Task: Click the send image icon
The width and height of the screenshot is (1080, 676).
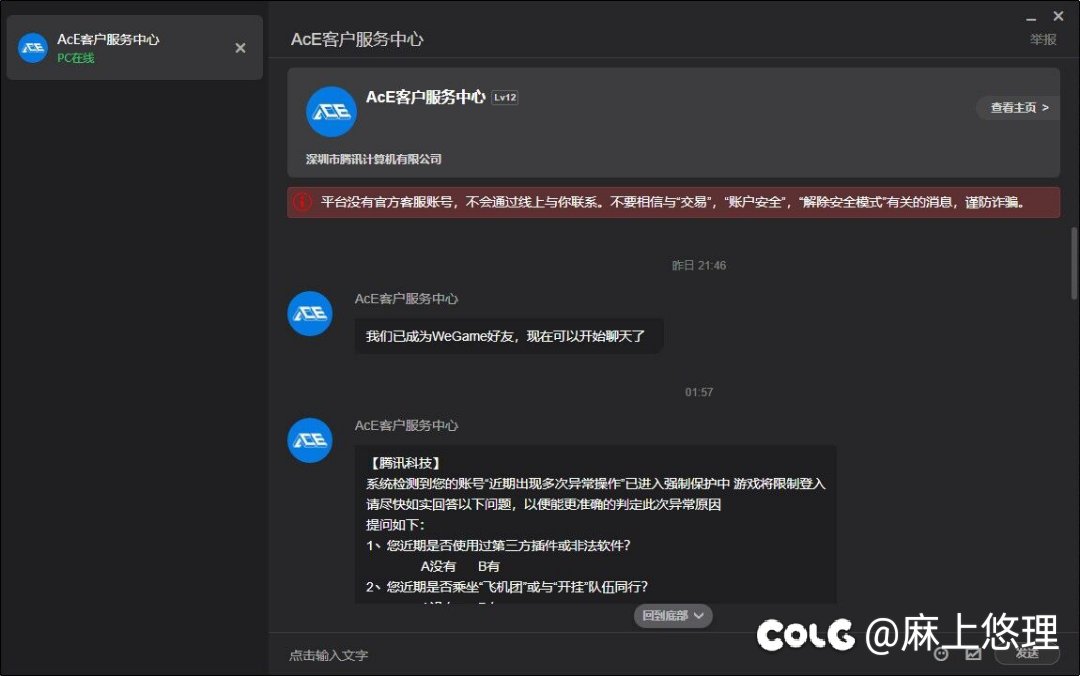Action: [973, 654]
